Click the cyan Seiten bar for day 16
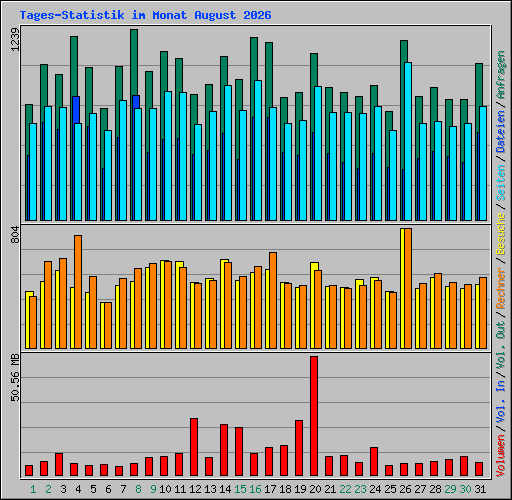Screen dimensions: 512x500 [258, 150]
